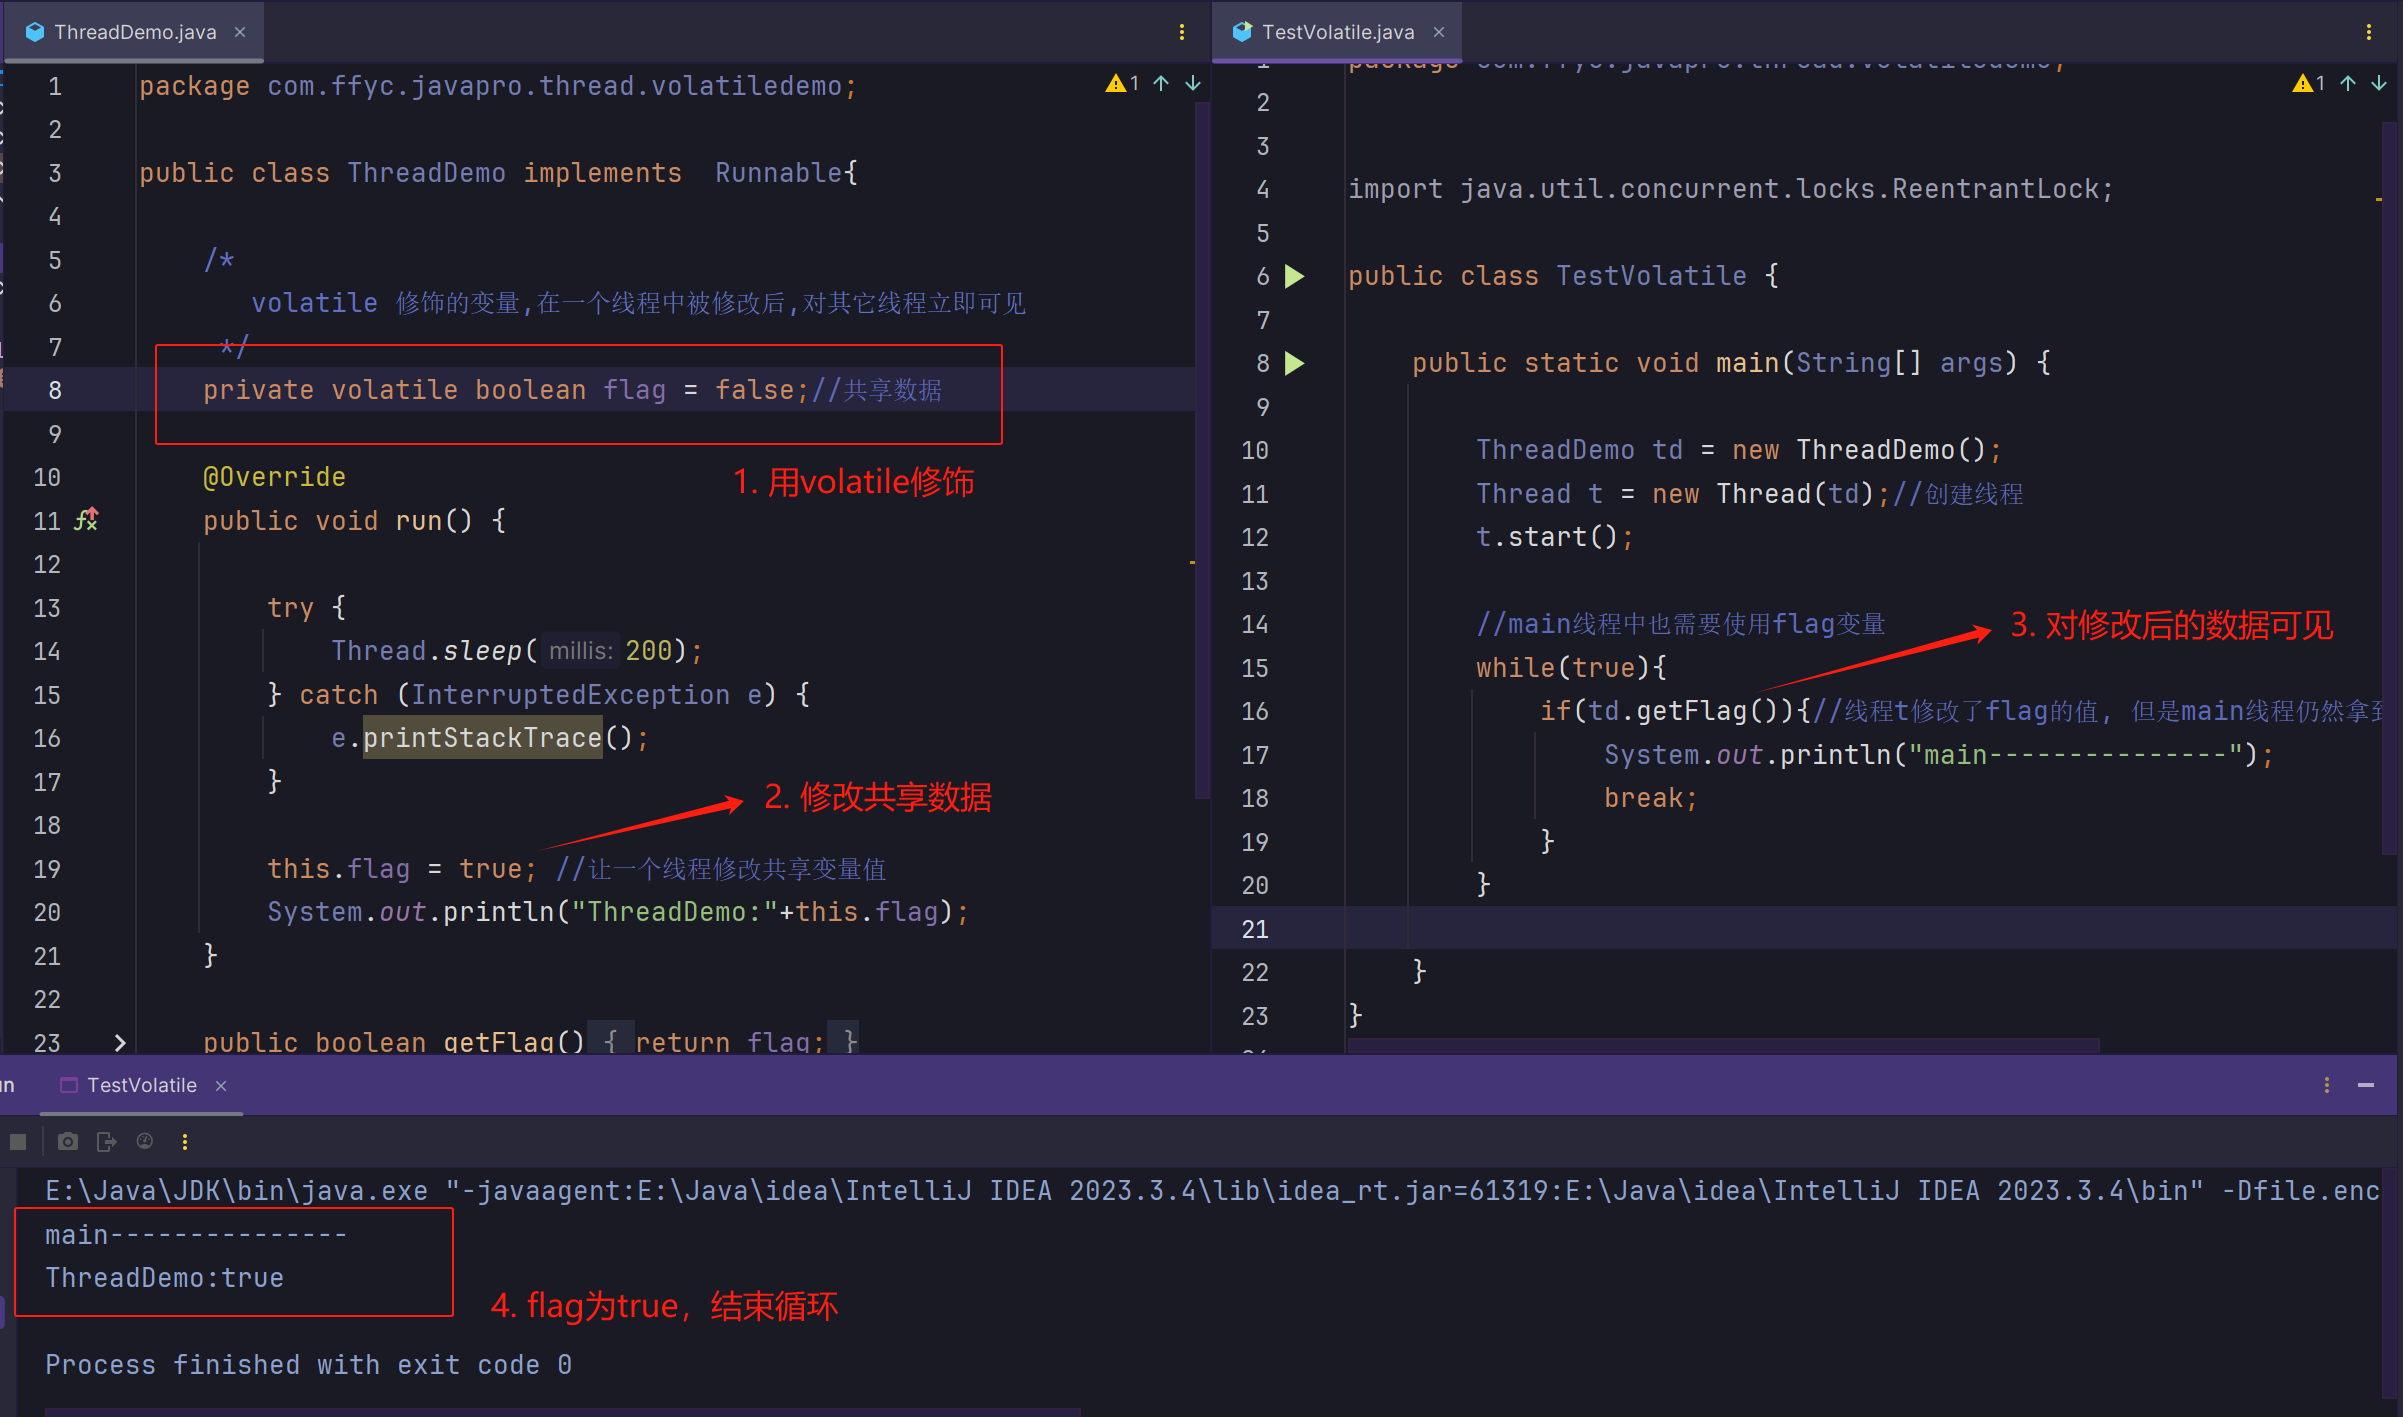The height and width of the screenshot is (1417, 2403).
Task: Switch to ThreadDemo.java editor tab
Action: tap(135, 32)
